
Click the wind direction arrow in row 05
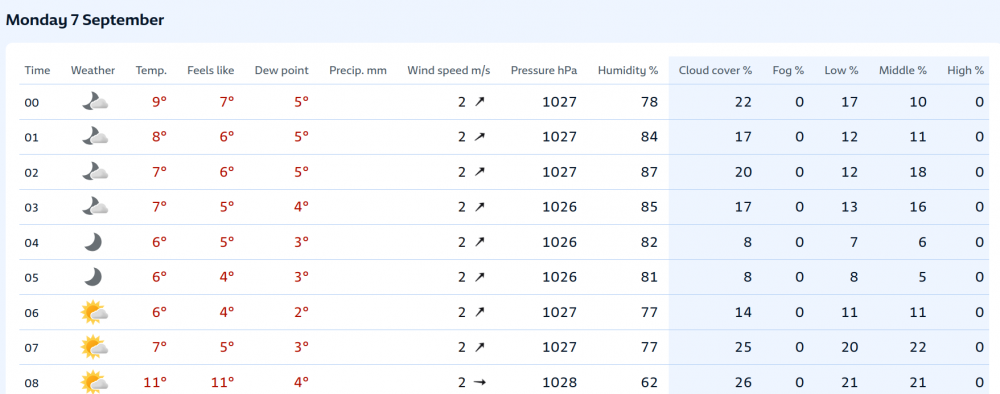pyautogui.click(x=480, y=277)
